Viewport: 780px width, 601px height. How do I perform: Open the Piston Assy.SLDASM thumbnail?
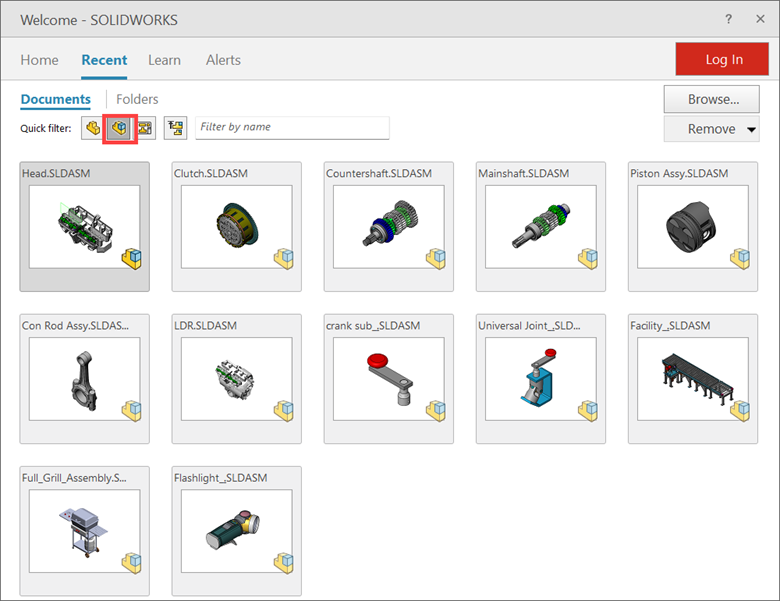point(693,227)
